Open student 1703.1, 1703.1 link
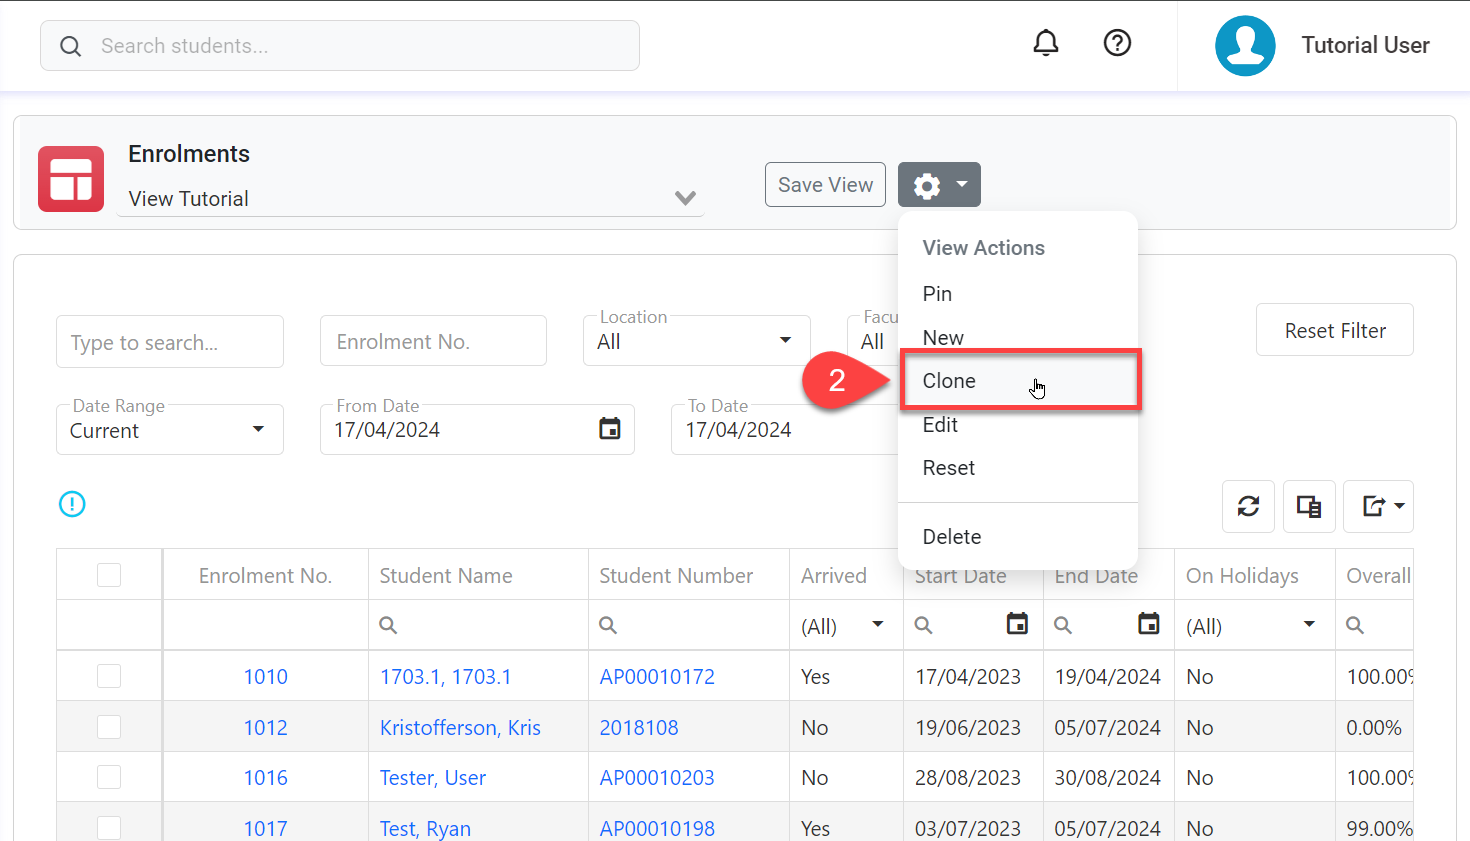Image resolution: width=1470 pixels, height=841 pixels. [x=445, y=677]
